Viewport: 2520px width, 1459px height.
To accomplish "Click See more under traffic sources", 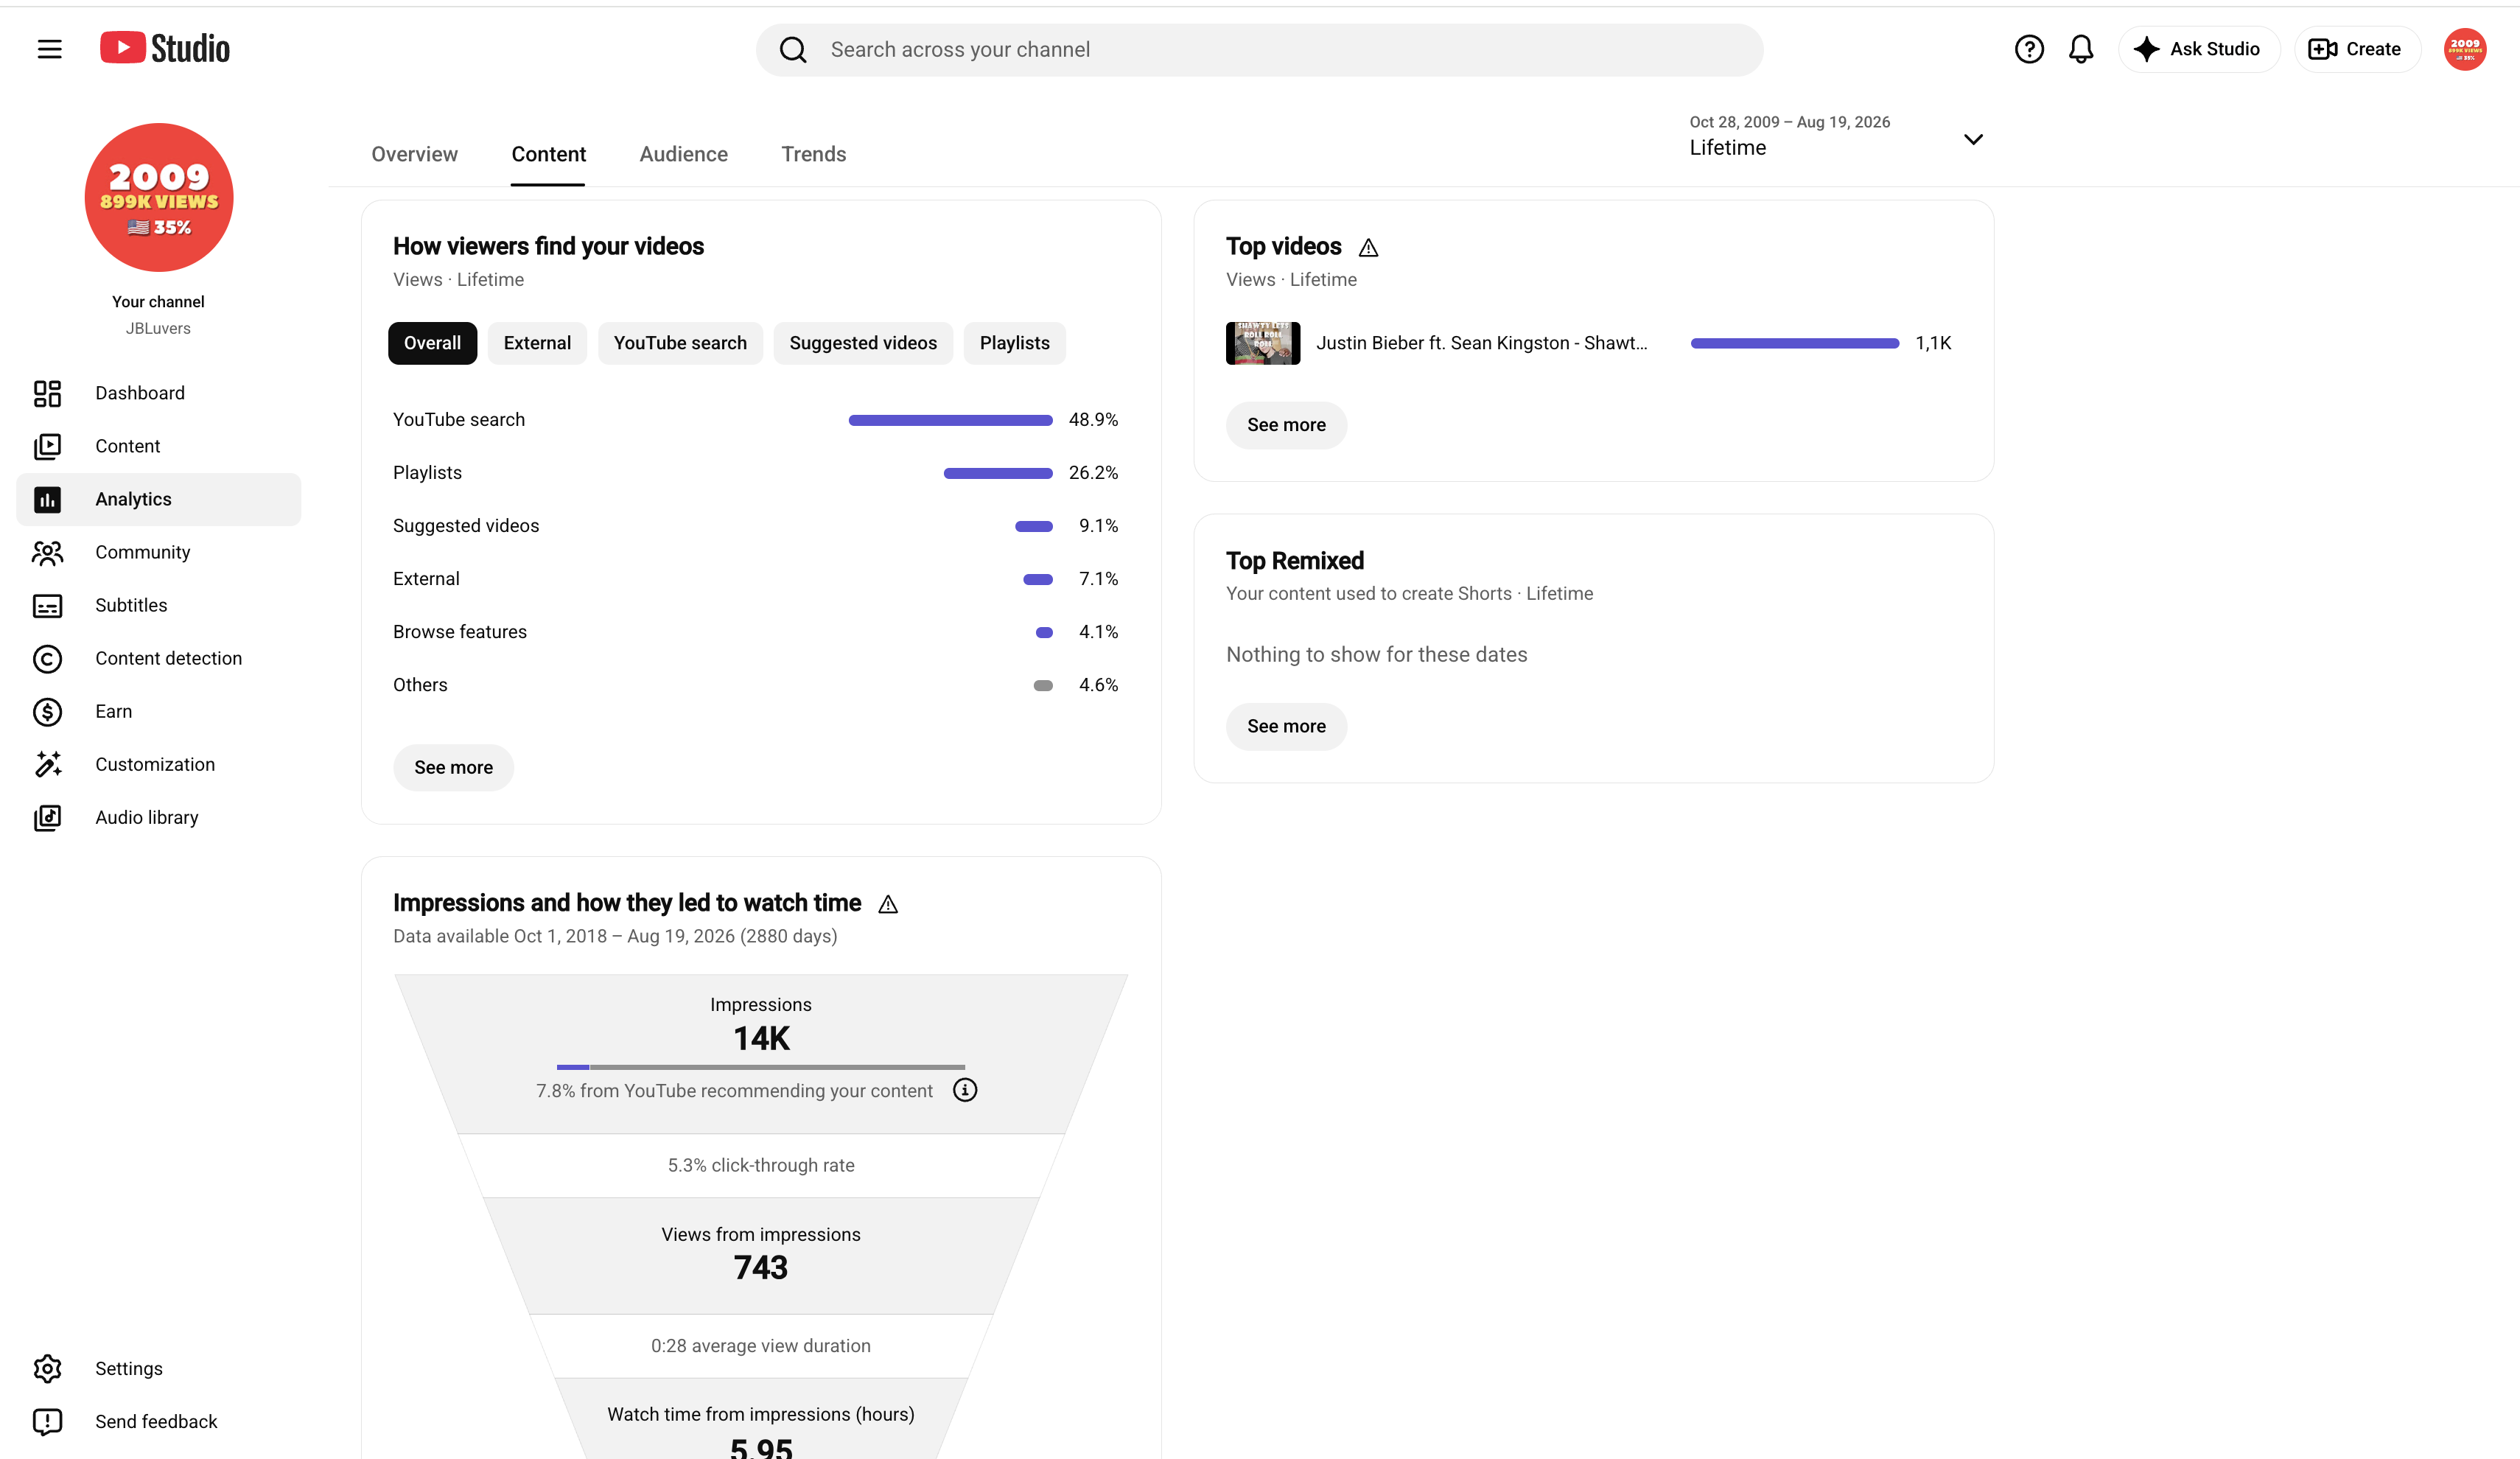I will [453, 767].
